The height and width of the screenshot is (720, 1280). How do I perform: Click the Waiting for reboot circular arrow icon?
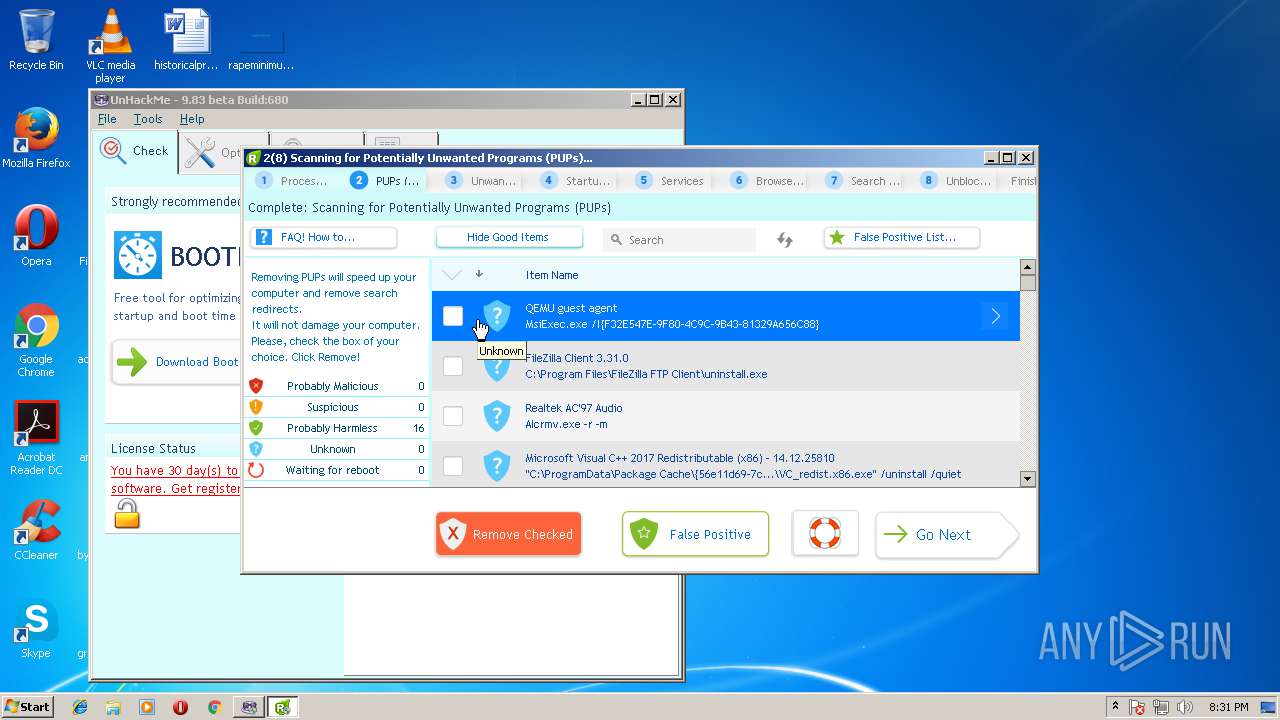[x=256, y=470]
